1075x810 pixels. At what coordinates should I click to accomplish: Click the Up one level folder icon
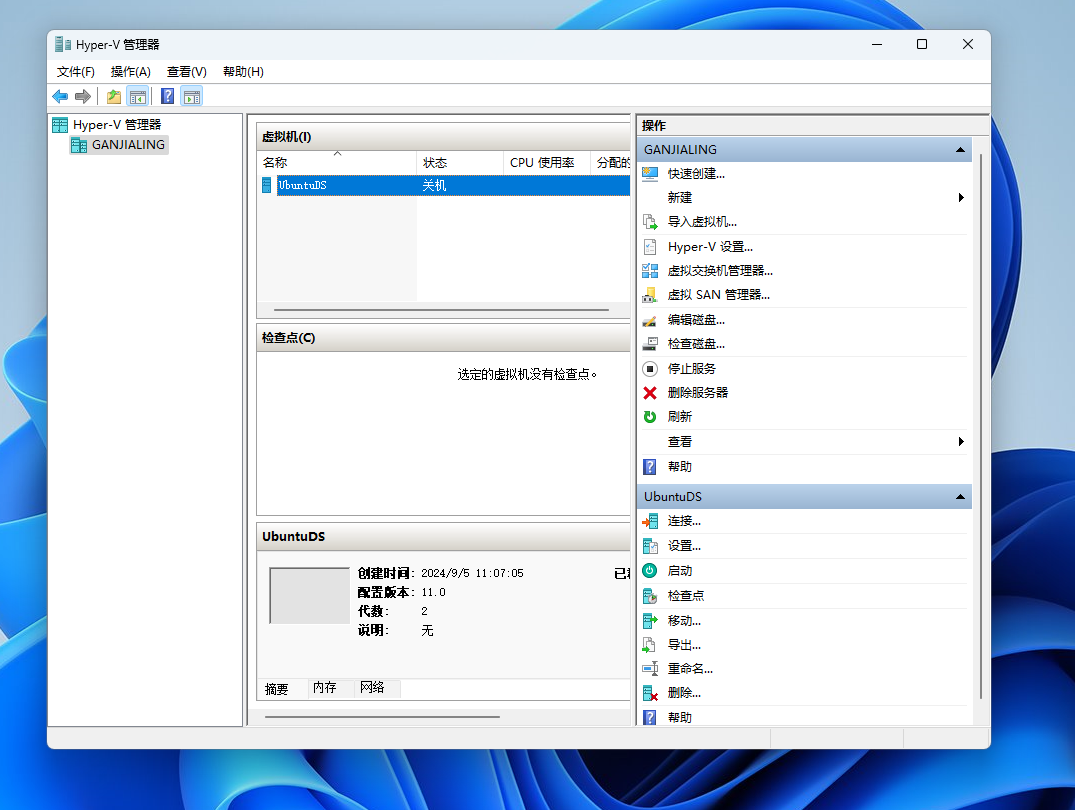[114, 97]
